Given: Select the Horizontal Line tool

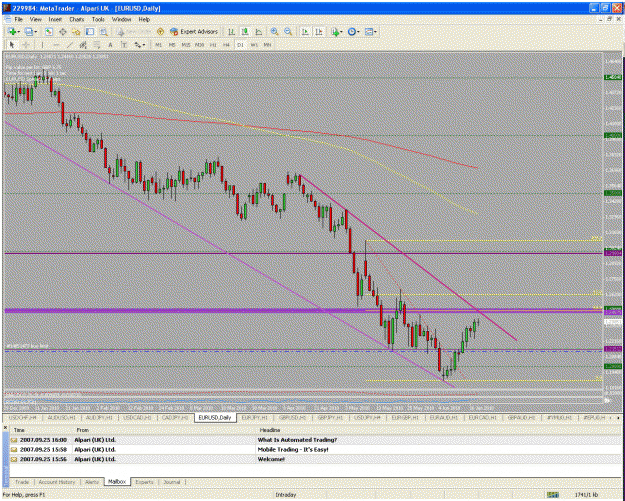Looking at the screenshot, I should point(56,45).
